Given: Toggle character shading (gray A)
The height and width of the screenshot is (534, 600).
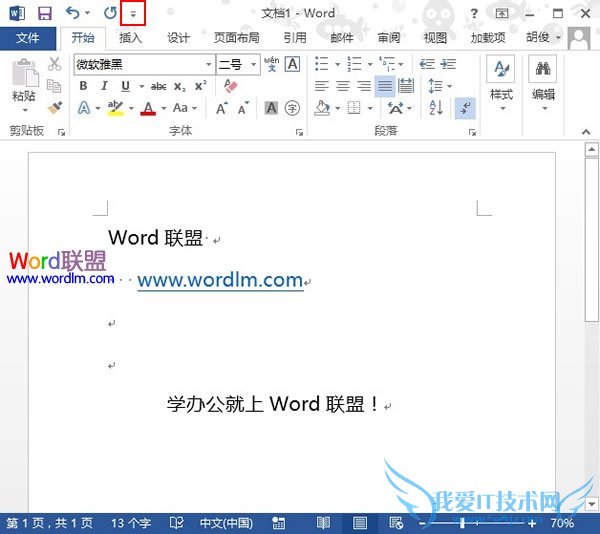Looking at the screenshot, I should coord(271,108).
